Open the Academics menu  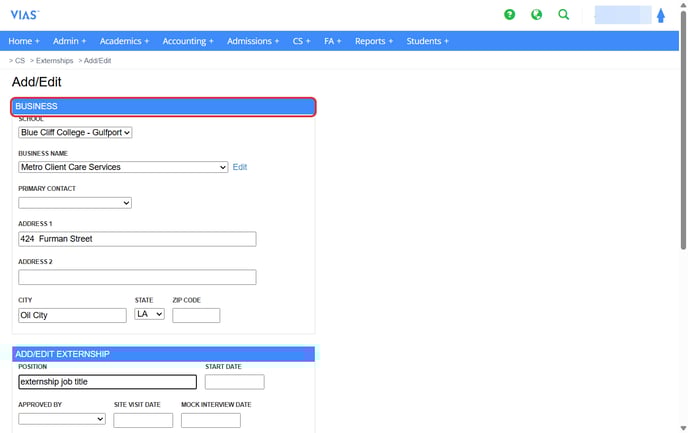pyautogui.click(x=124, y=41)
